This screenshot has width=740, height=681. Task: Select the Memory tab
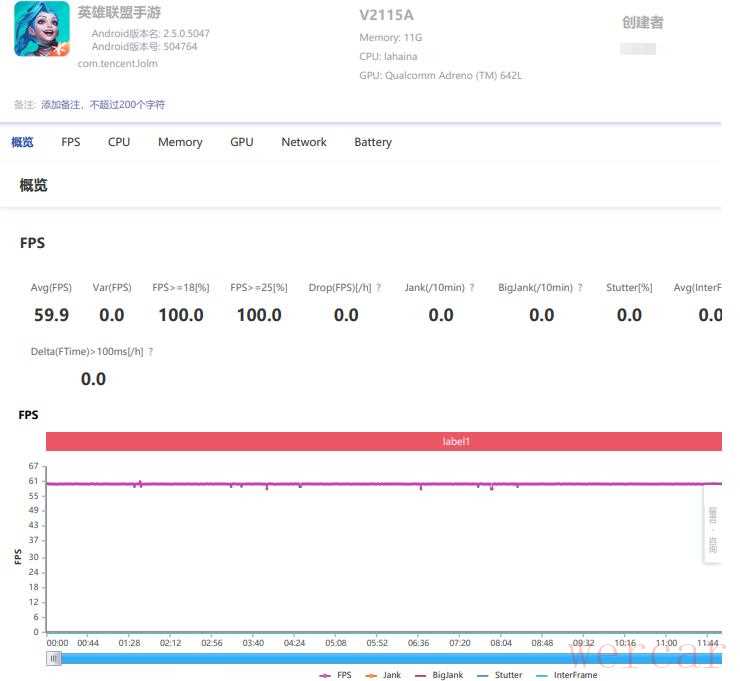[180, 142]
